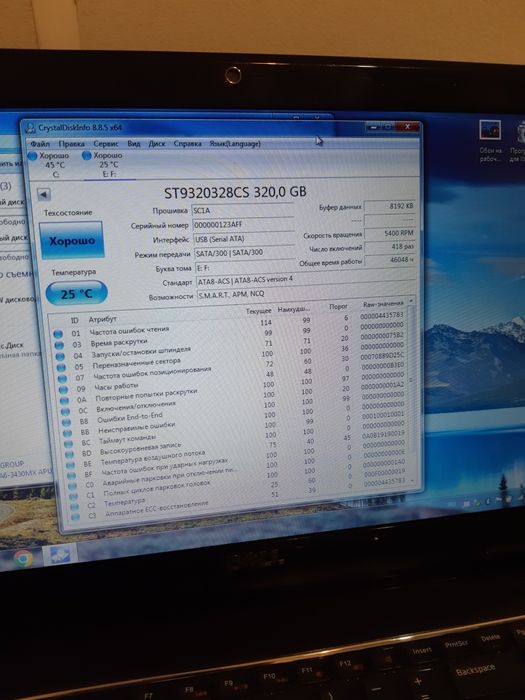
Task: Open the Справка menu
Action: (x=188, y=144)
